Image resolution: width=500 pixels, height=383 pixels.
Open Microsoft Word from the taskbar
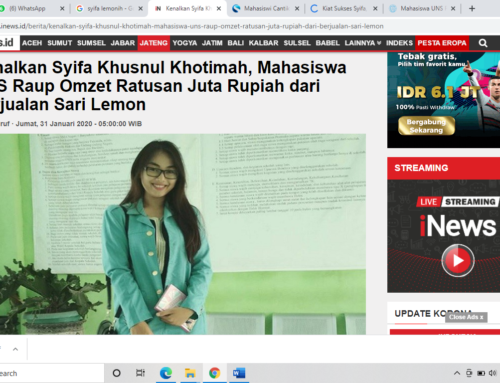click(239, 373)
